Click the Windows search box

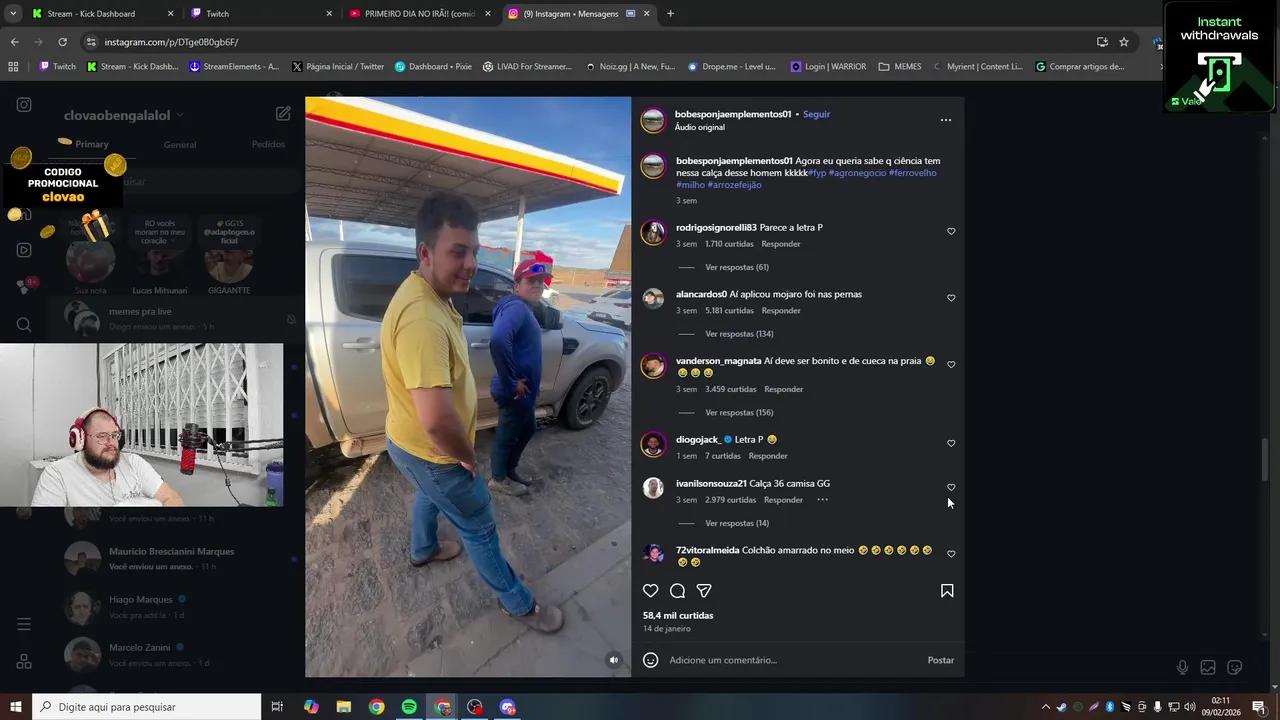point(147,707)
